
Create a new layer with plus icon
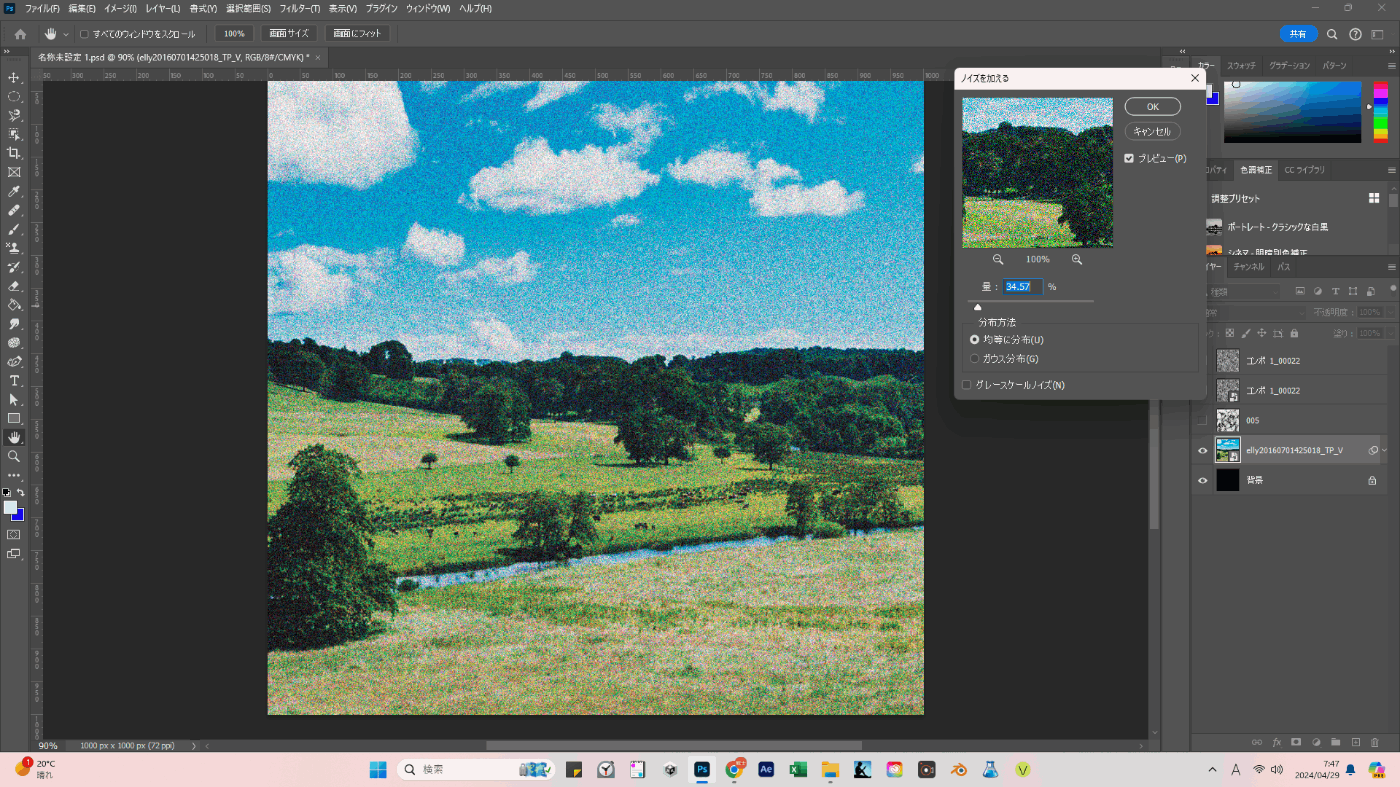(1356, 742)
